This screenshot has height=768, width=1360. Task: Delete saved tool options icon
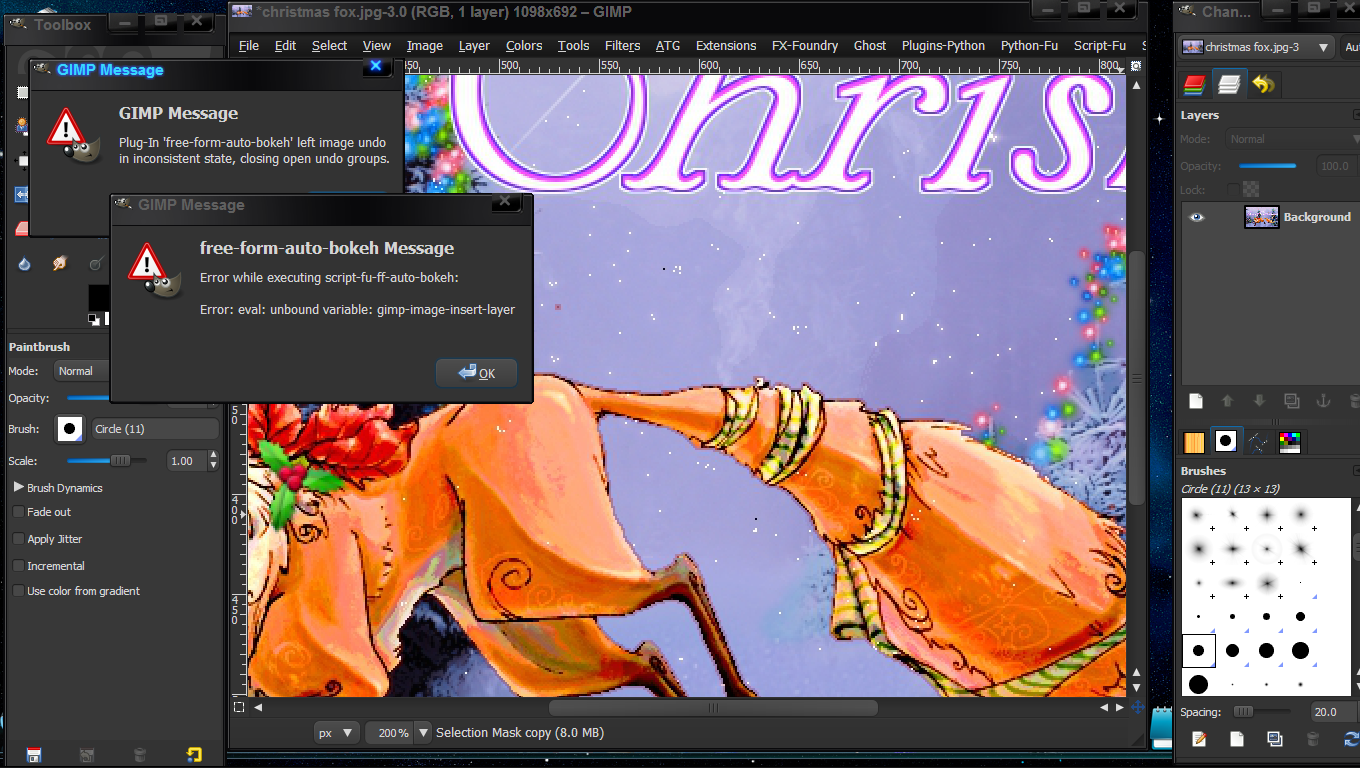click(140, 755)
